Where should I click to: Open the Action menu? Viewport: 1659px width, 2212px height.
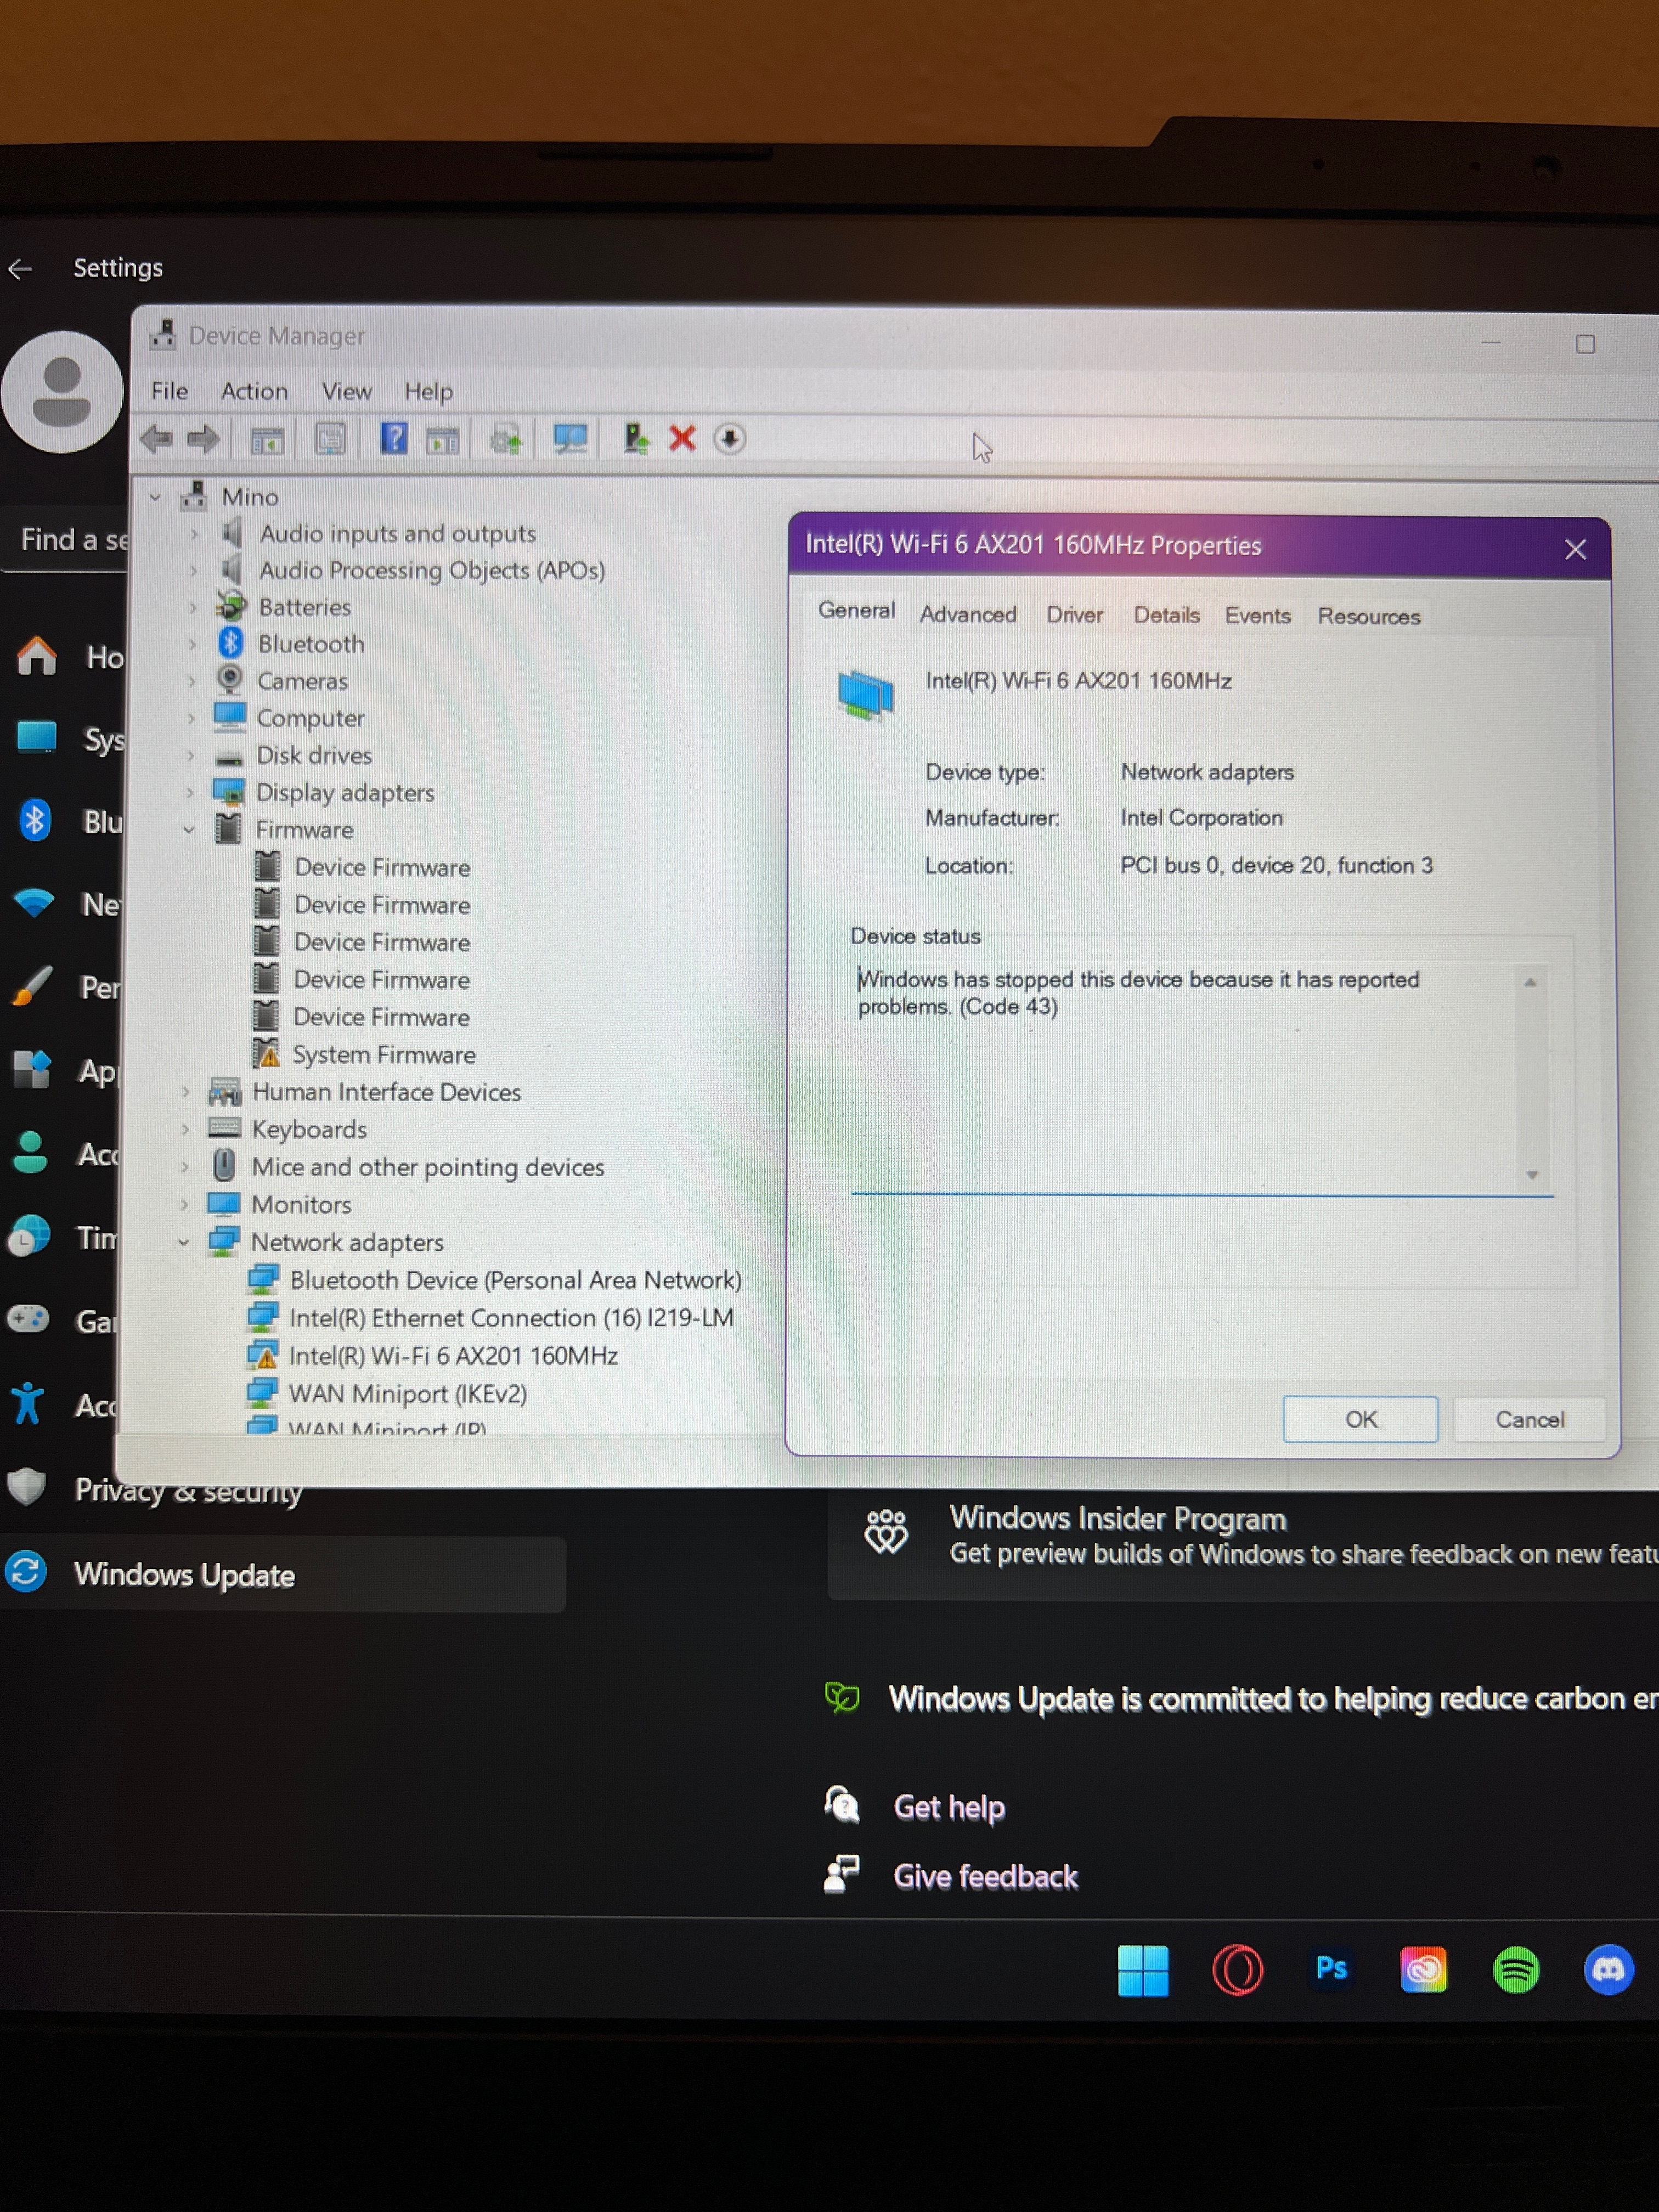254,391
